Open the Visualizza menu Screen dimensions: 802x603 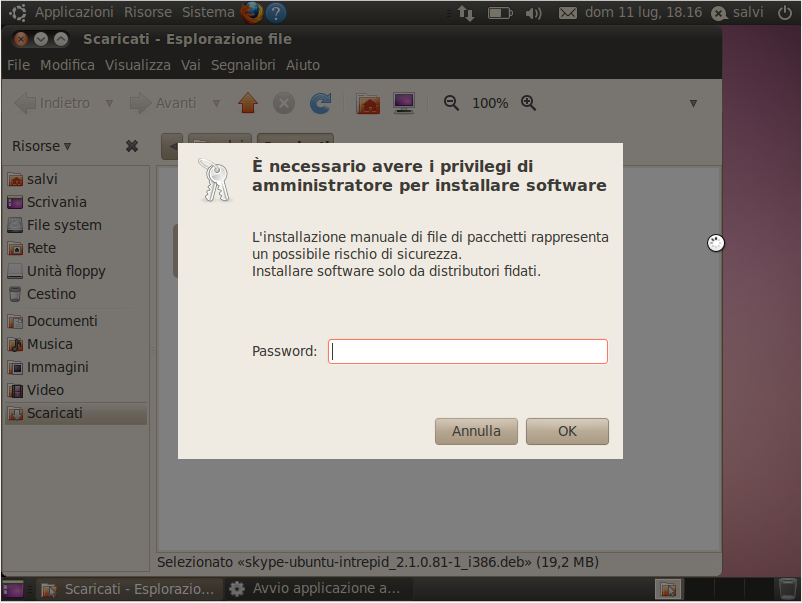click(138, 65)
